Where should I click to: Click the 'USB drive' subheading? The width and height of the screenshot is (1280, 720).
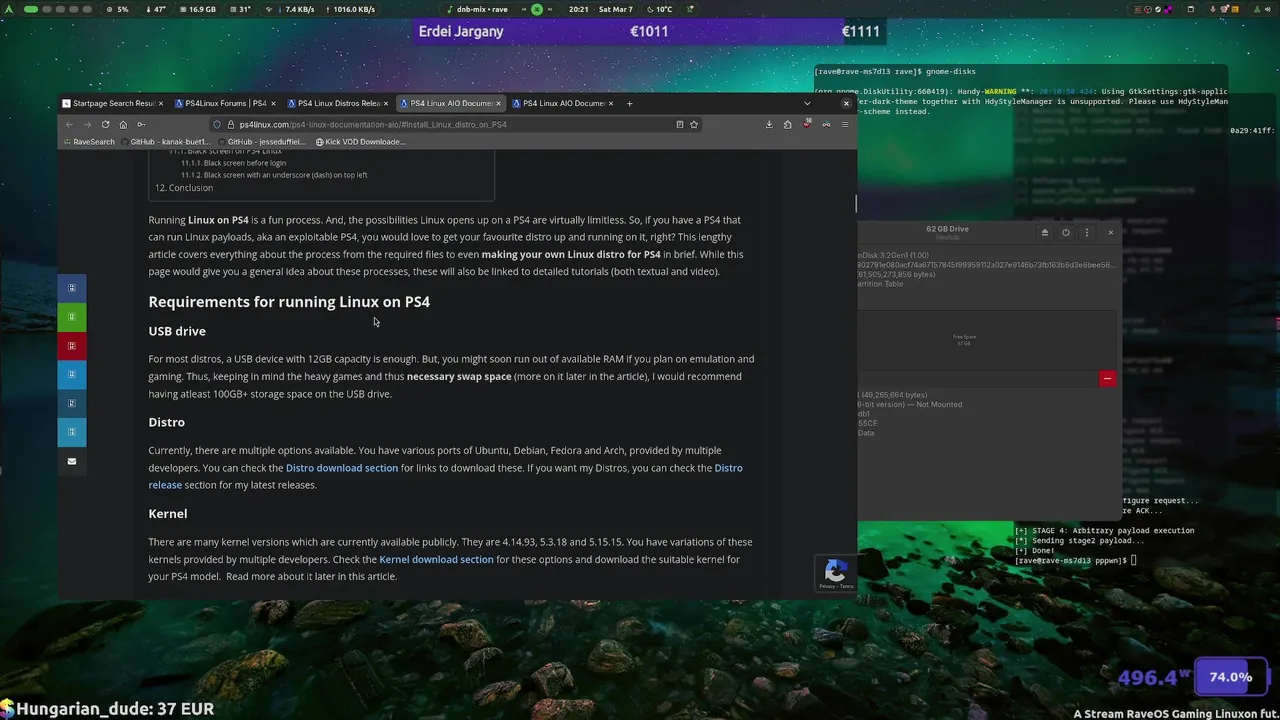177,331
